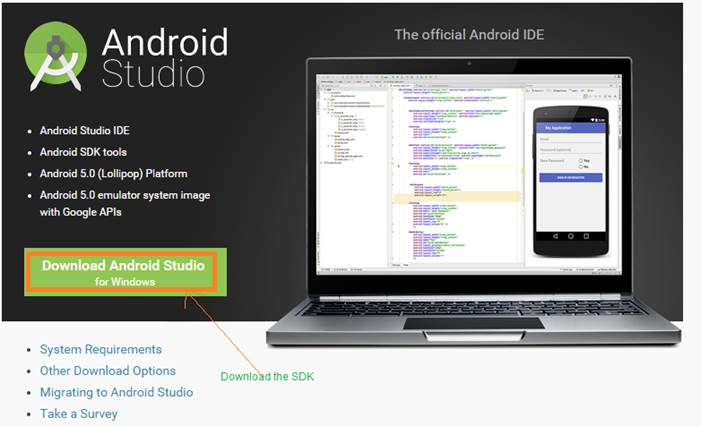This screenshot has width=701, height=426.
Task: Open the Other Download Options link
Action: [107, 371]
